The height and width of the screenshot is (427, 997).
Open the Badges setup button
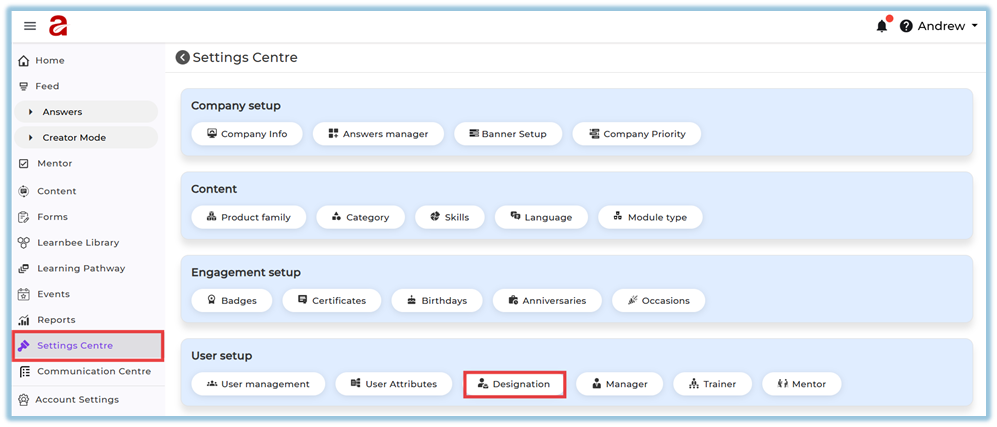[231, 300]
